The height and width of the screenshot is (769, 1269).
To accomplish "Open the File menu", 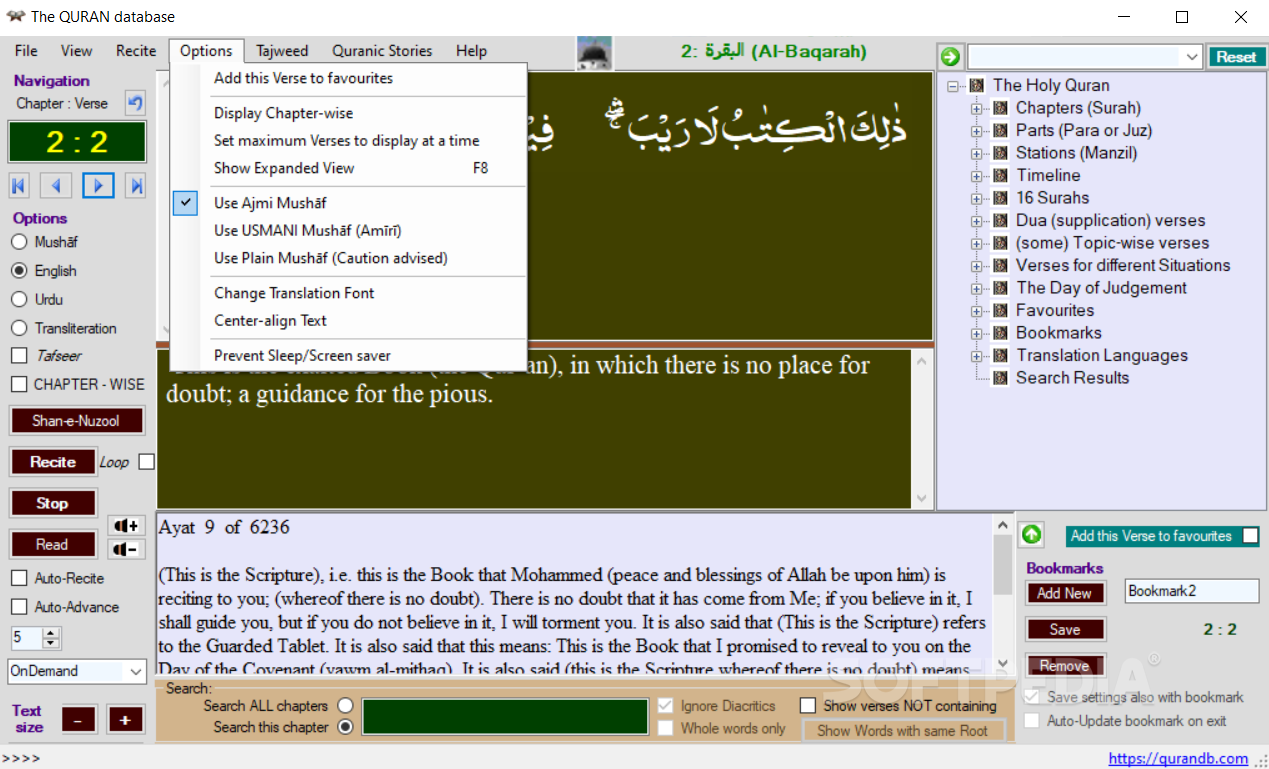I will (26, 51).
